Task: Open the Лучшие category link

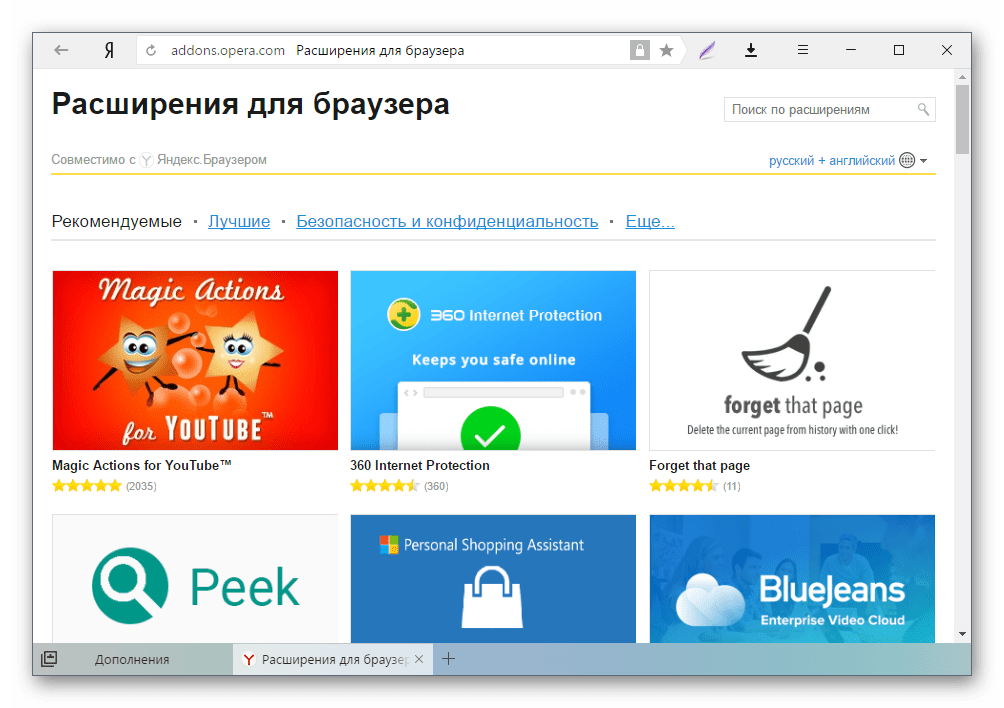Action: click(x=239, y=221)
